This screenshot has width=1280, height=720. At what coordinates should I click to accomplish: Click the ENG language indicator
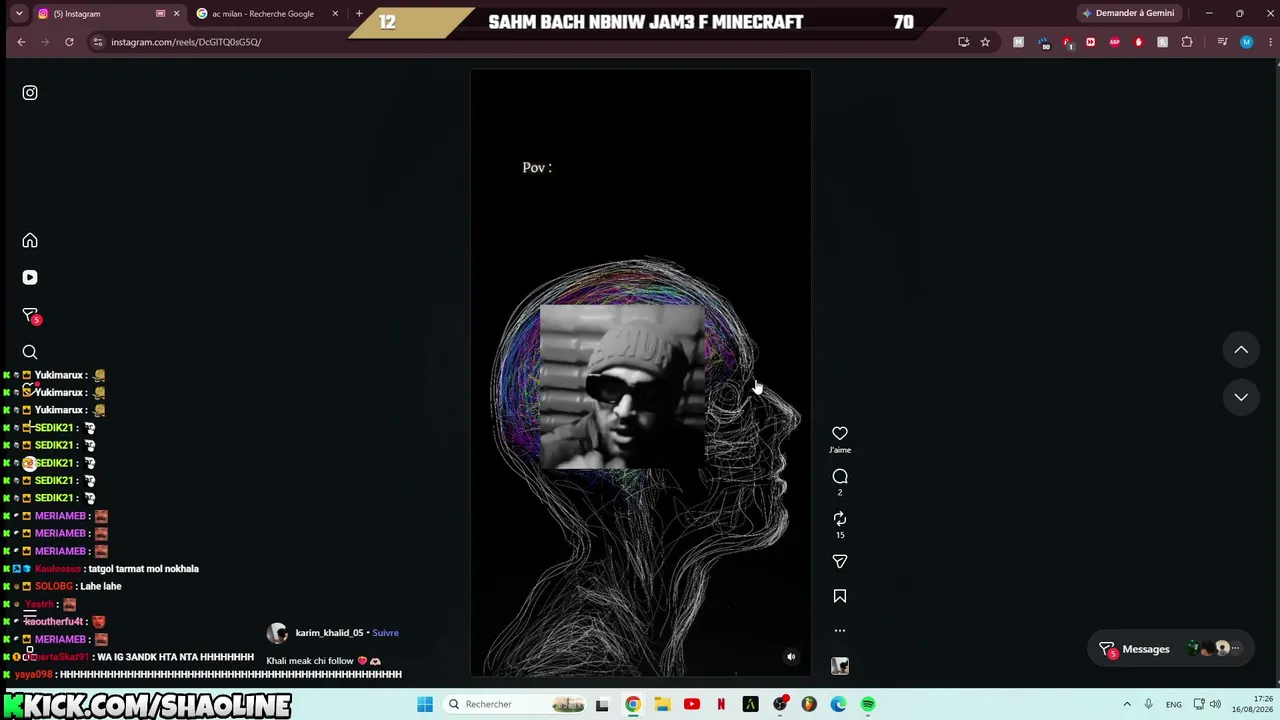tap(1174, 704)
